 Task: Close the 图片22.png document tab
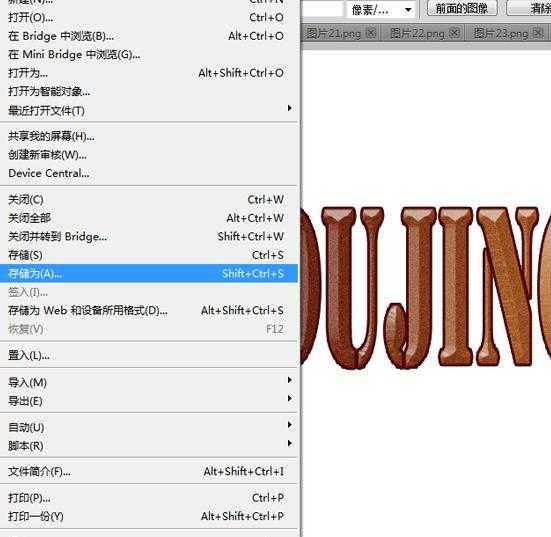(x=455, y=33)
